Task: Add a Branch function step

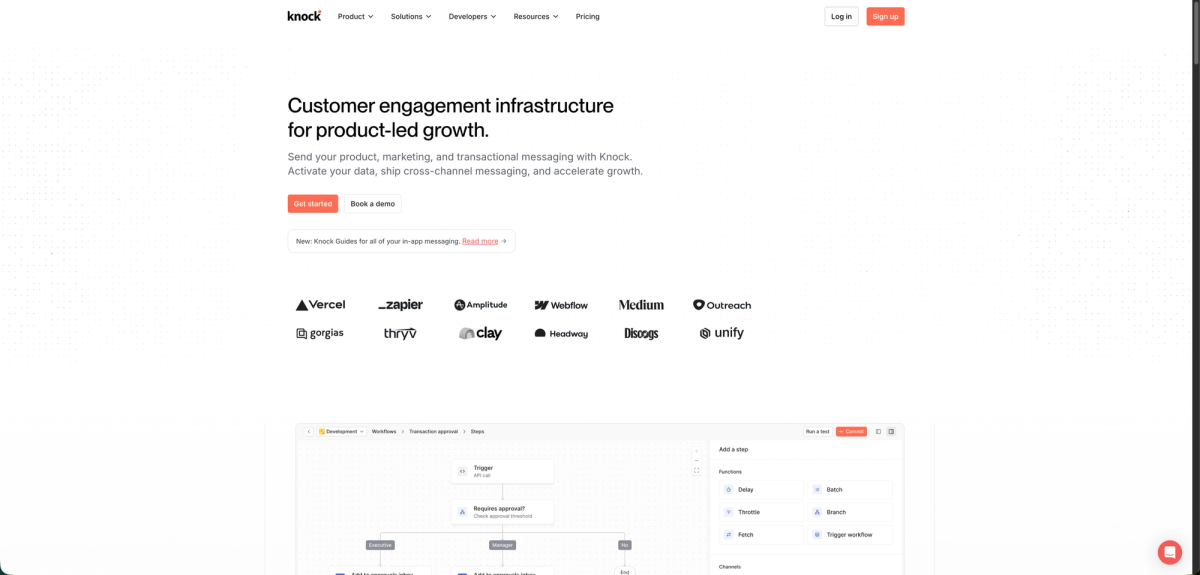Action: (850, 512)
